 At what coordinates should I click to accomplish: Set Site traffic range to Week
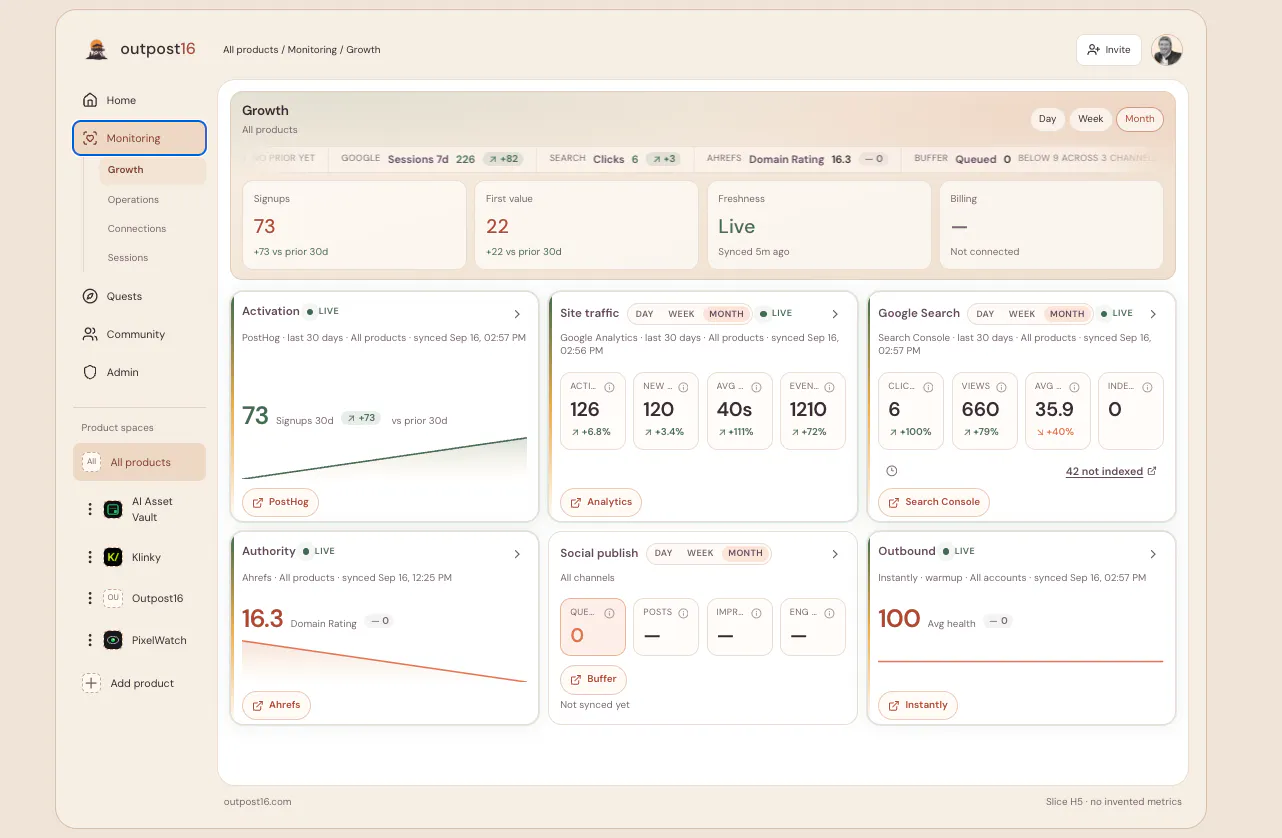[681, 314]
